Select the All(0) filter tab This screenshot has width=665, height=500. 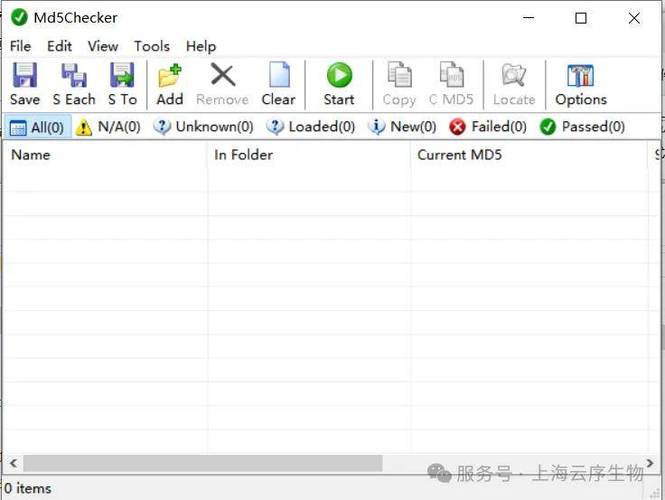click(x=37, y=127)
